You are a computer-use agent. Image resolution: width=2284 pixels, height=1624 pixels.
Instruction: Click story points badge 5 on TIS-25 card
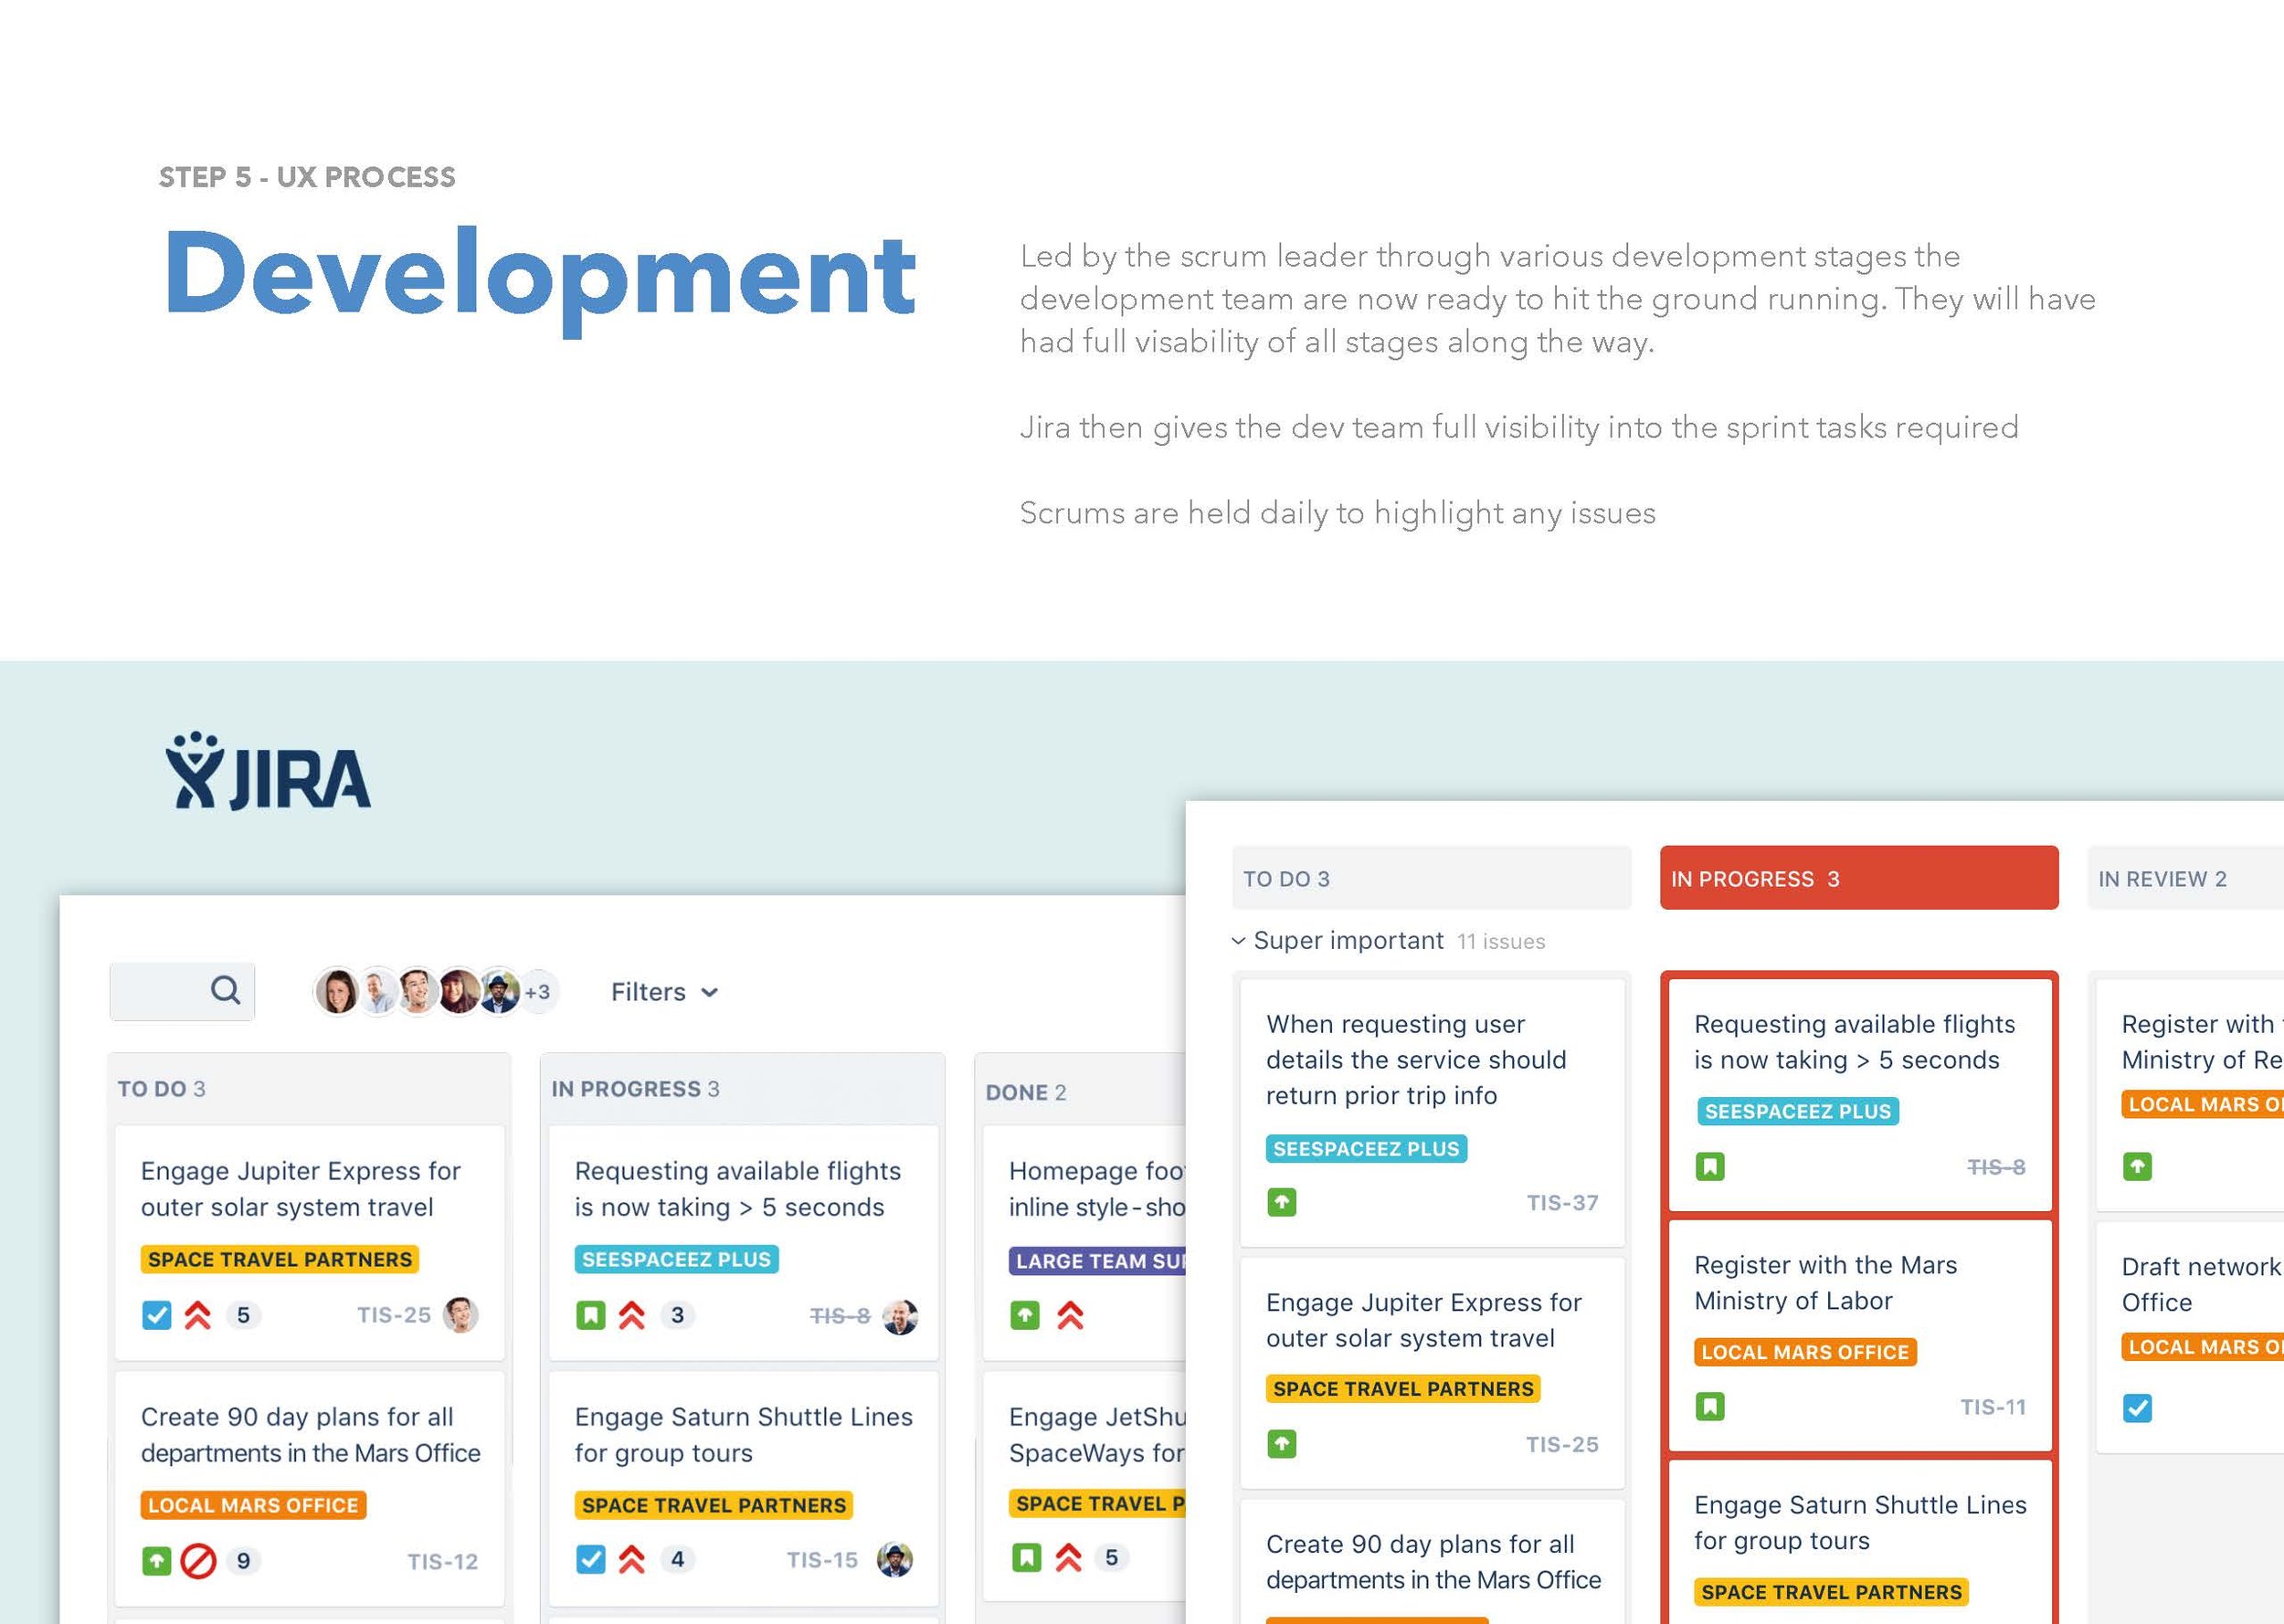click(243, 1315)
